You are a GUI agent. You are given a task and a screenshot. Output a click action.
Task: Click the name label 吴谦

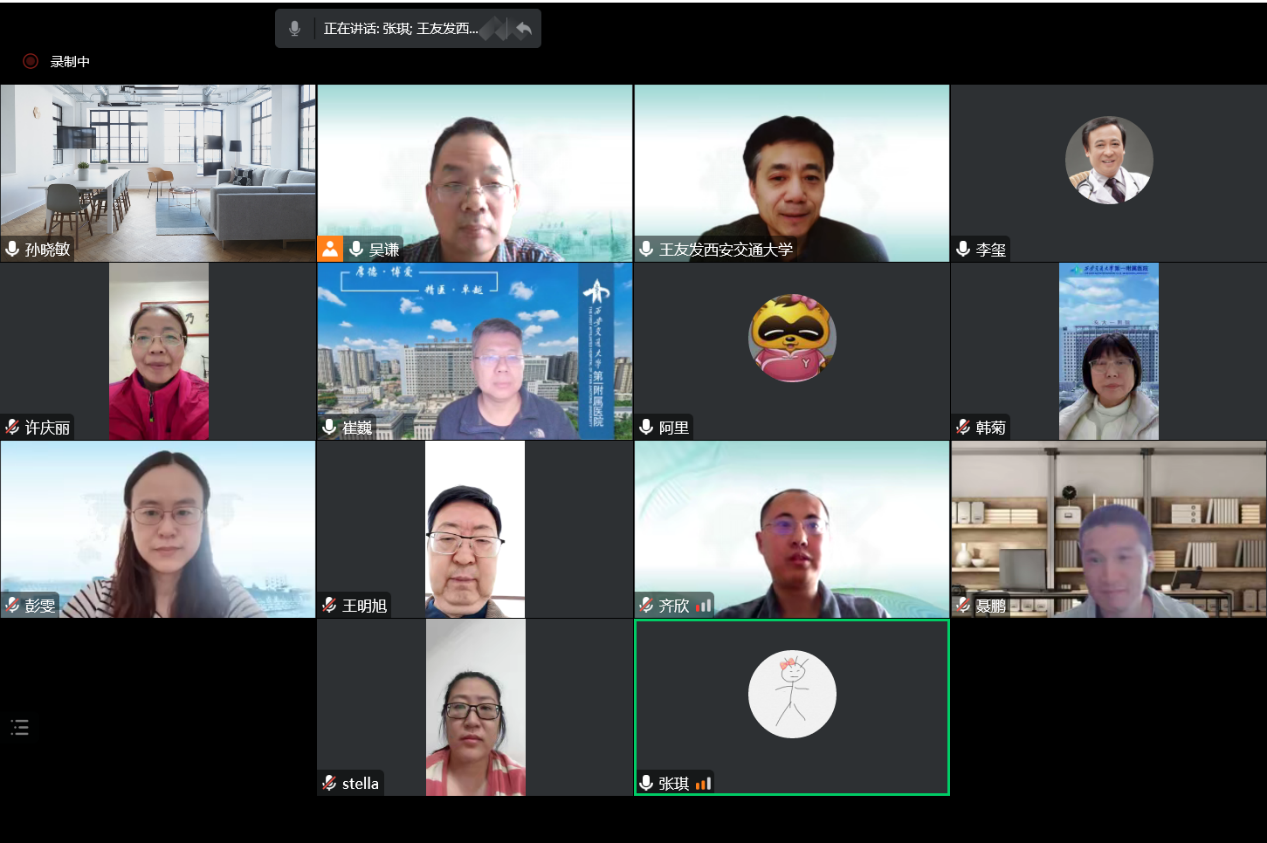(x=384, y=249)
